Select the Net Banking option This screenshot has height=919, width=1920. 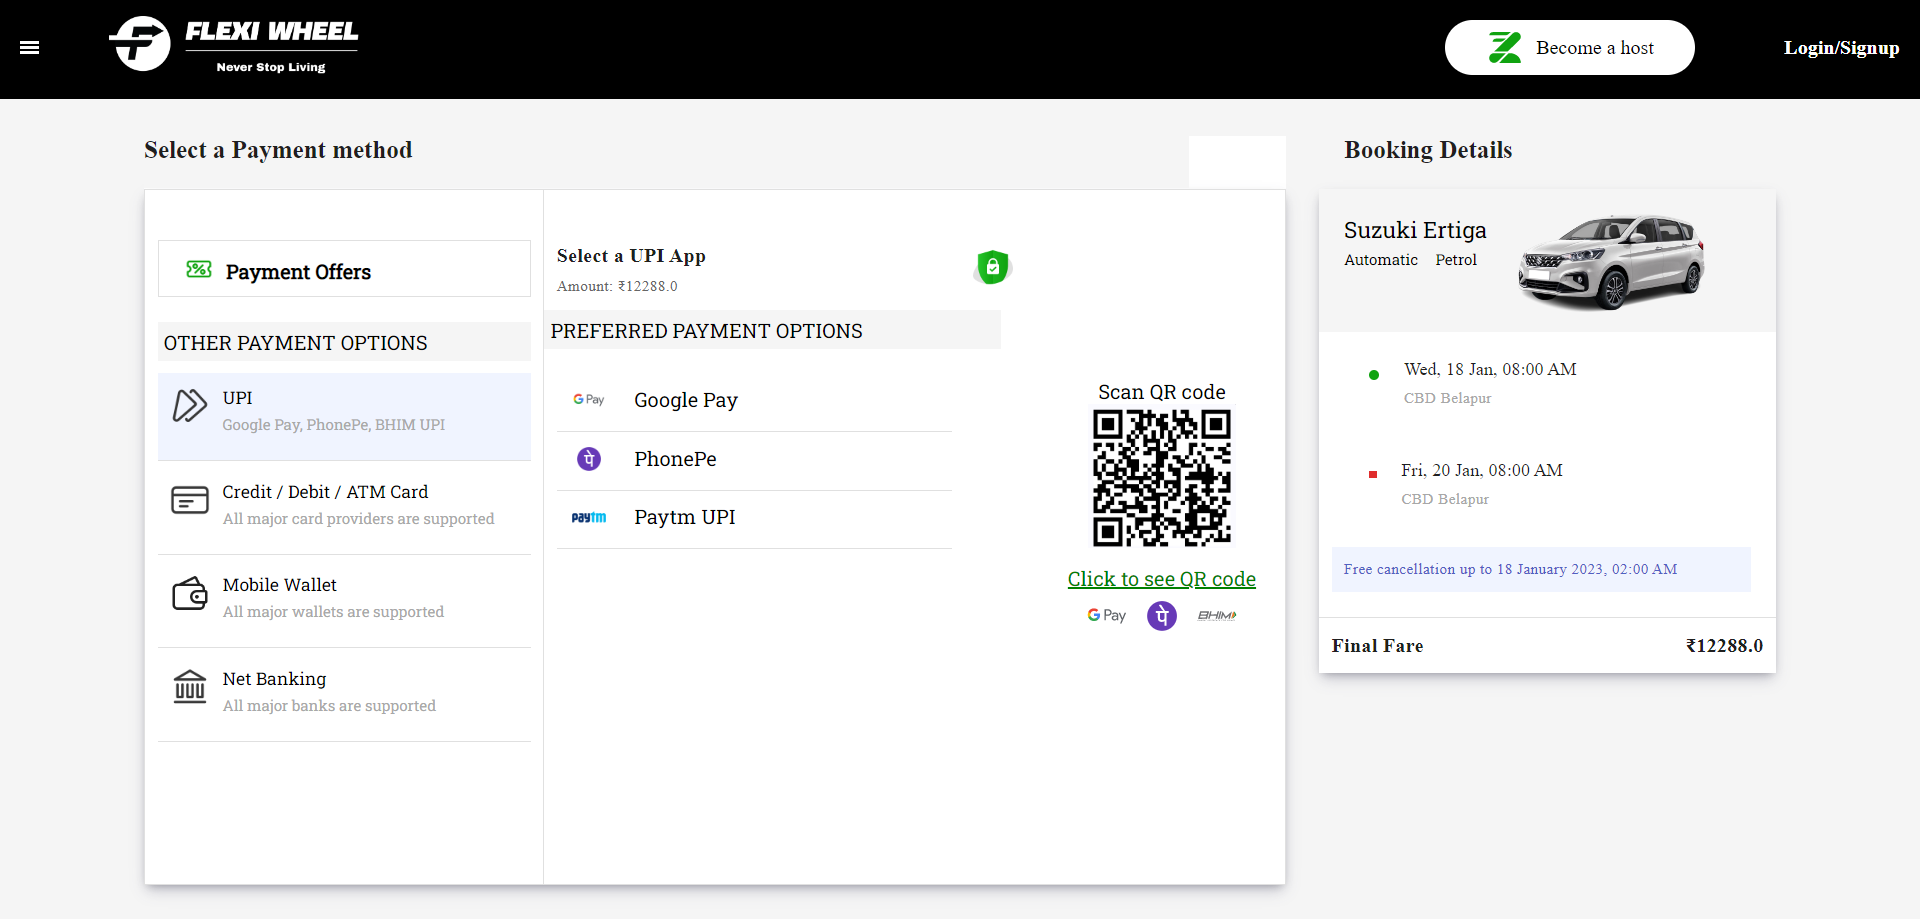point(344,694)
